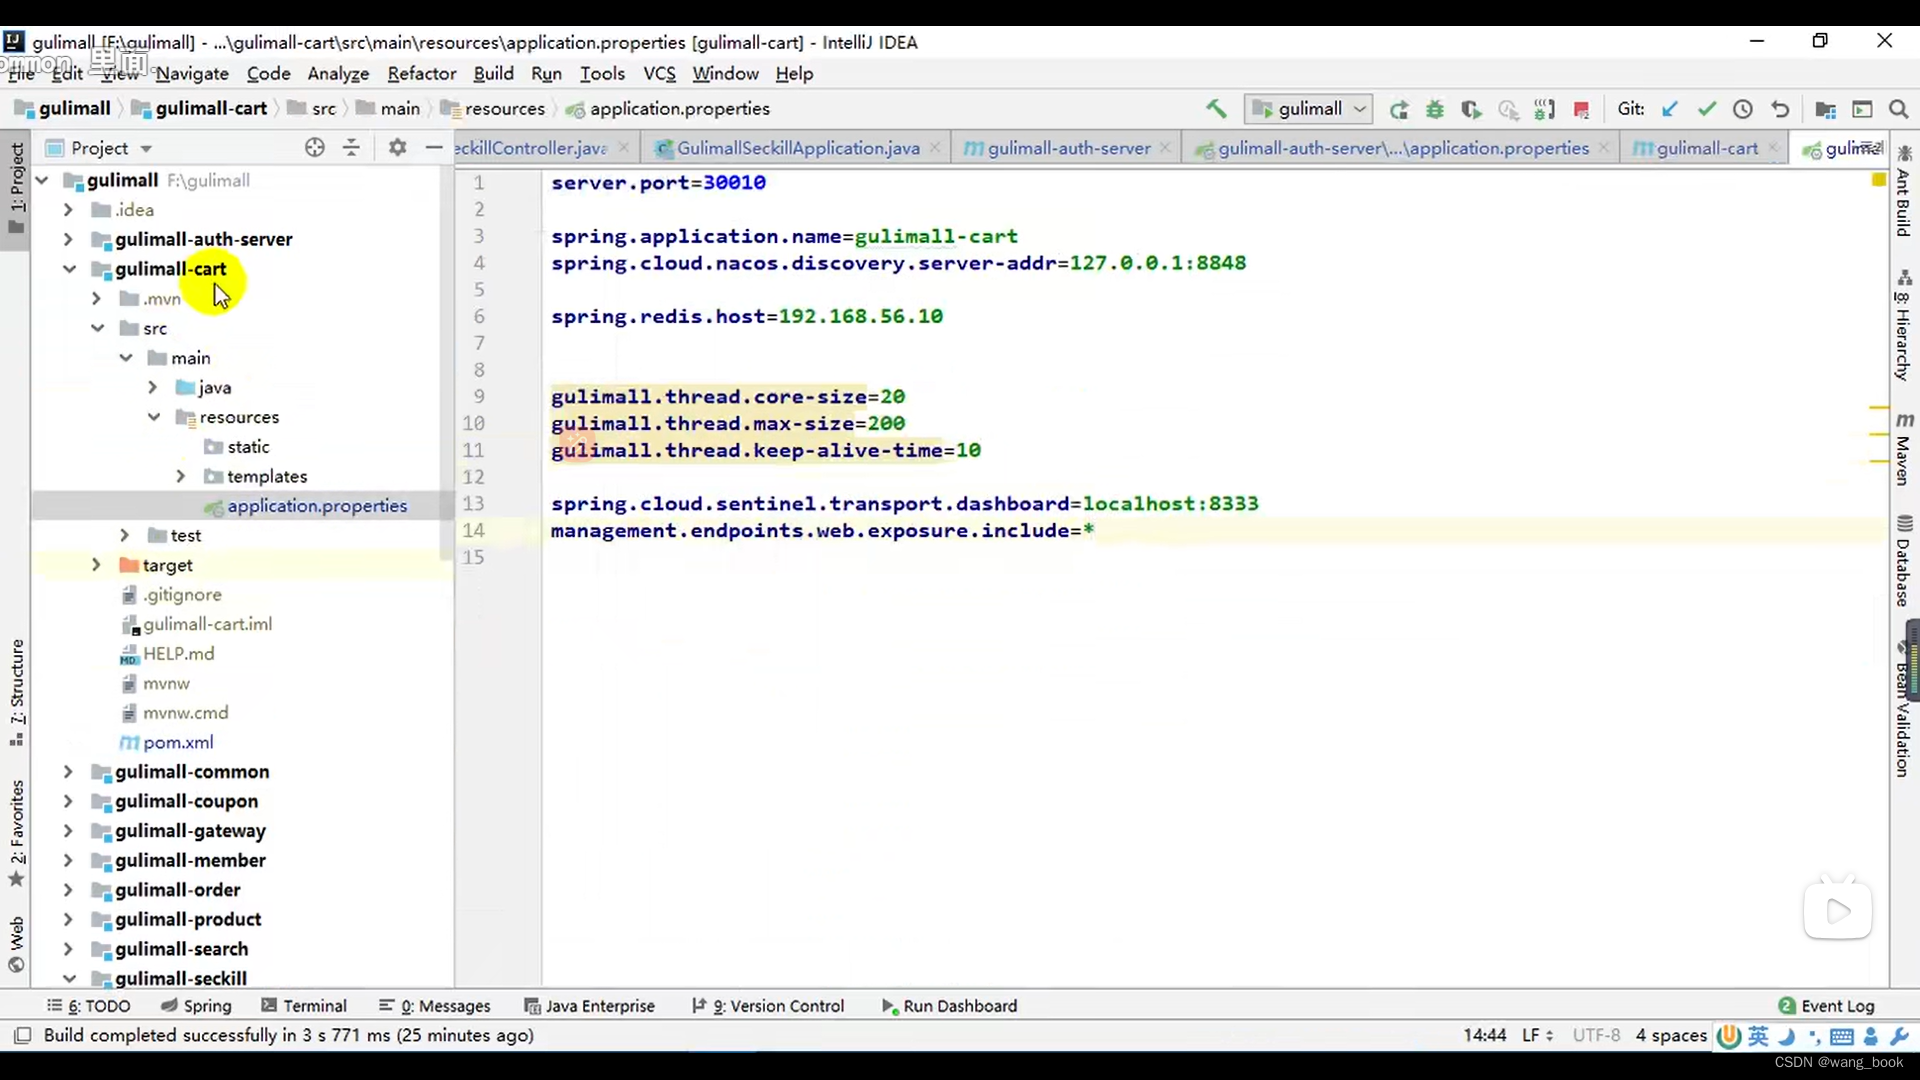The image size is (1920, 1080).
Task: Expand the .idea folder
Action: click(x=68, y=210)
